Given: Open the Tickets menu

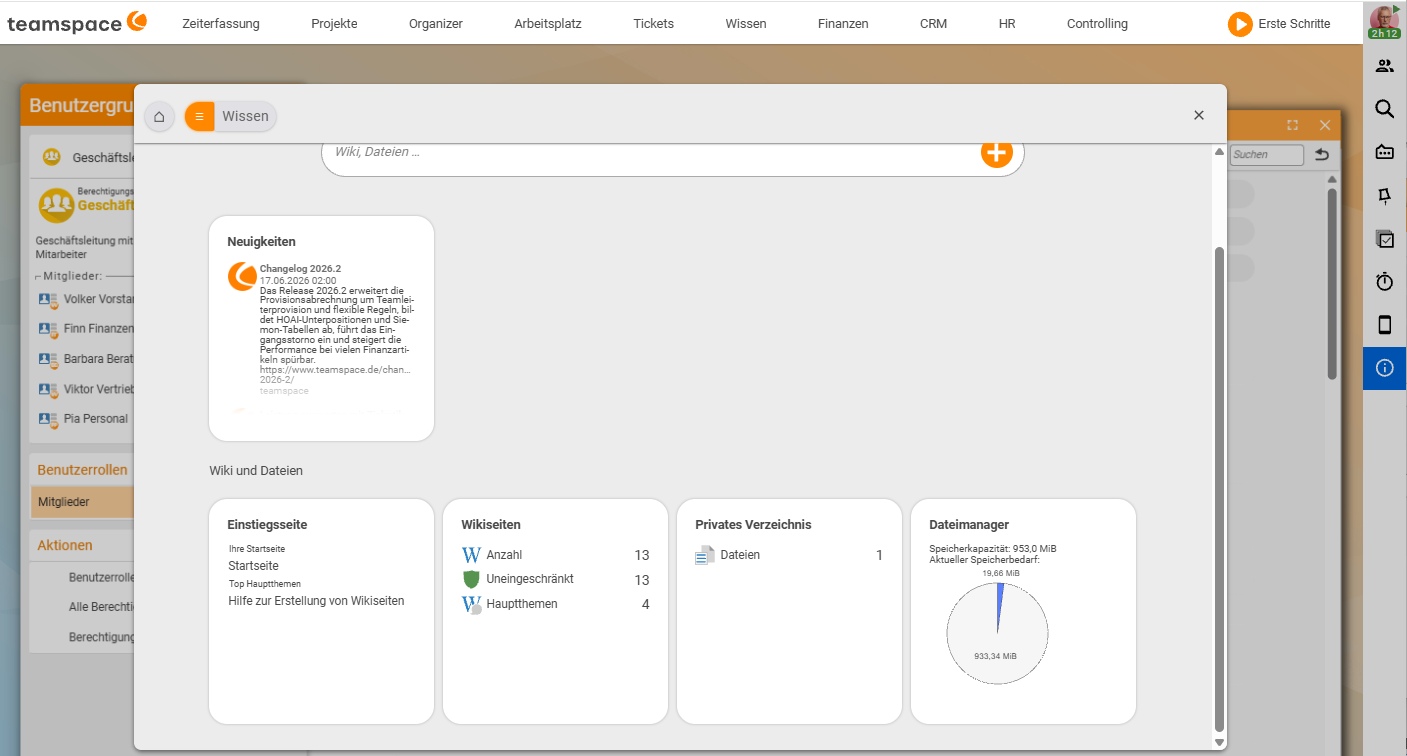Looking at the screenshot, I should tap(654, 24).
